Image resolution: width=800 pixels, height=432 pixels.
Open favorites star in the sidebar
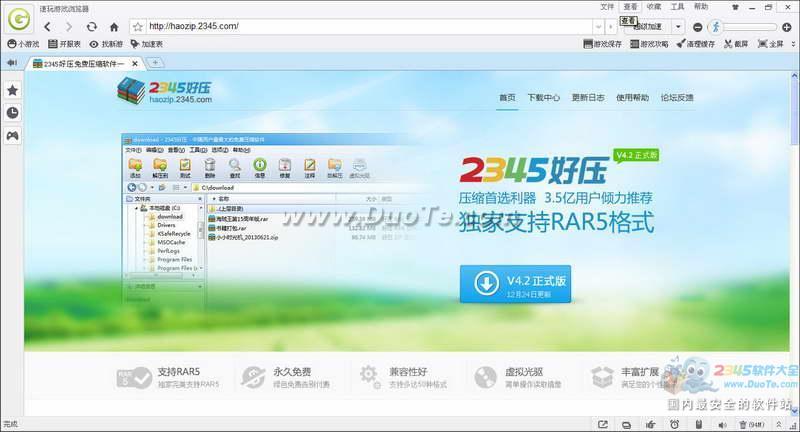[x=12, y=90]
